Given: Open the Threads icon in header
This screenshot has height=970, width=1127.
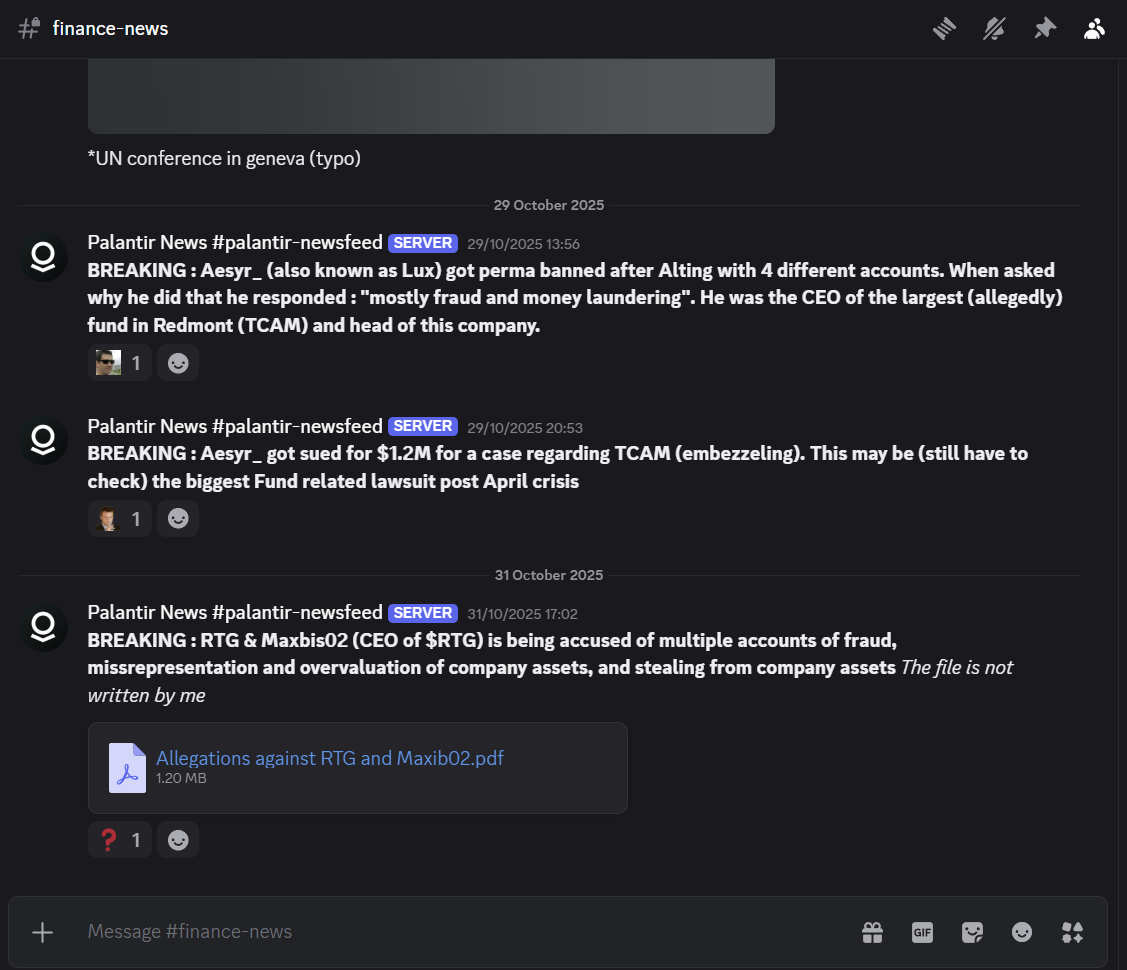Looking at the screenshot, I should [x=945, y=29].
